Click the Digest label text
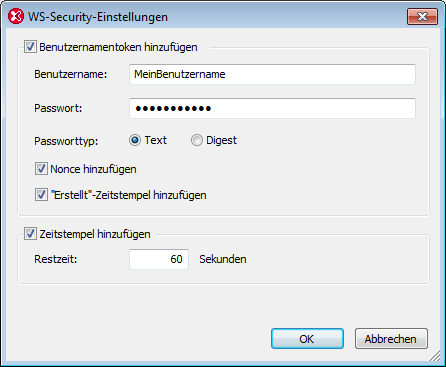This screenshot has height=367, width=446. (221, 141)
